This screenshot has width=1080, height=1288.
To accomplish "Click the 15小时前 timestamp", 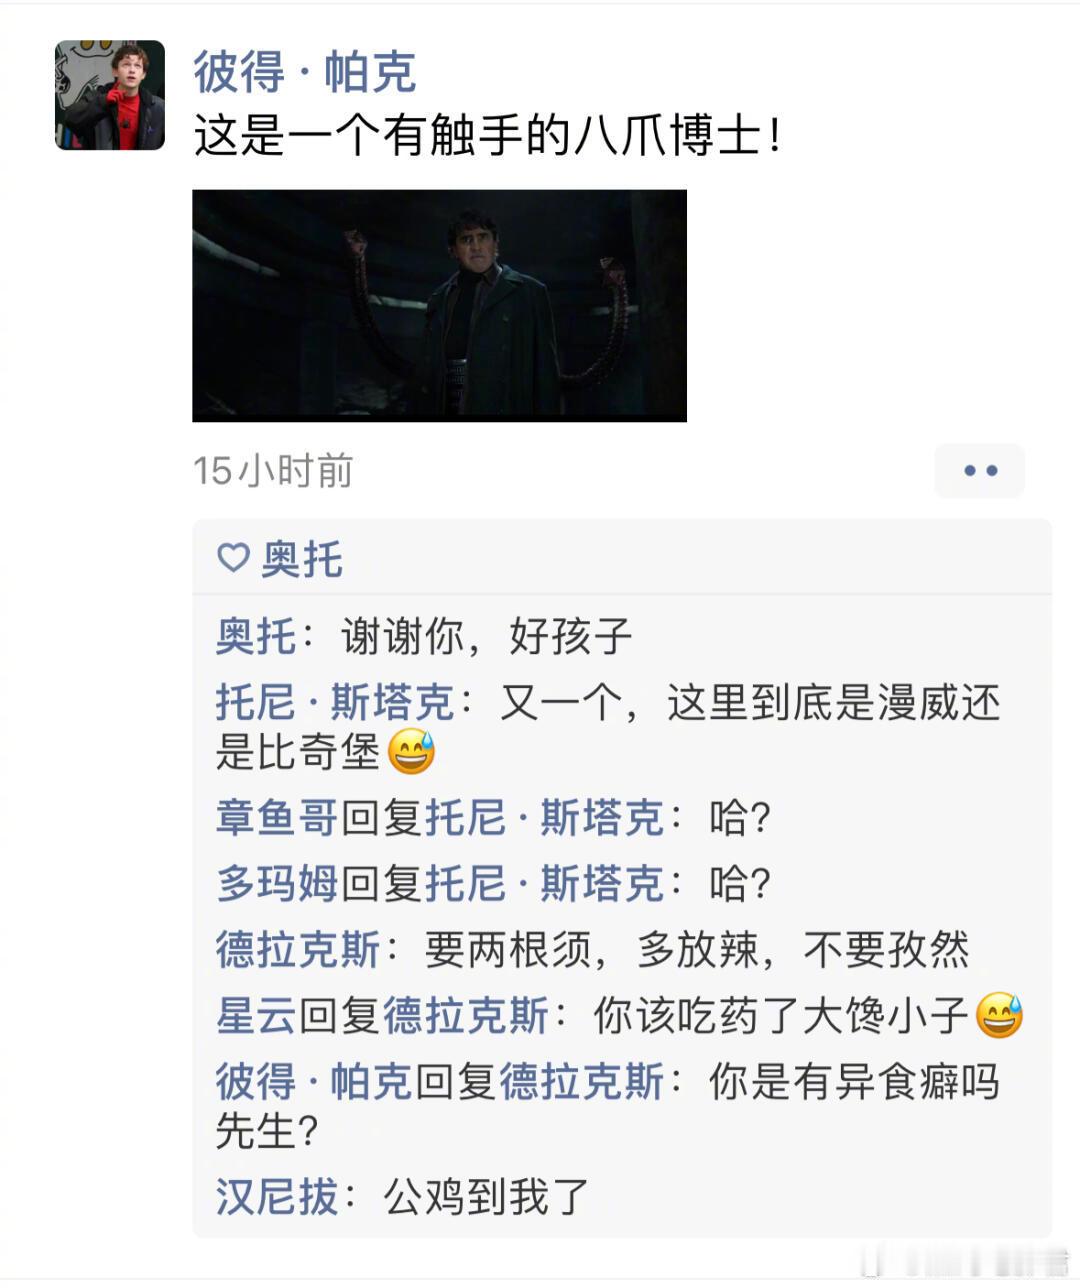I will pyautogui.click(x=273, y=470).
